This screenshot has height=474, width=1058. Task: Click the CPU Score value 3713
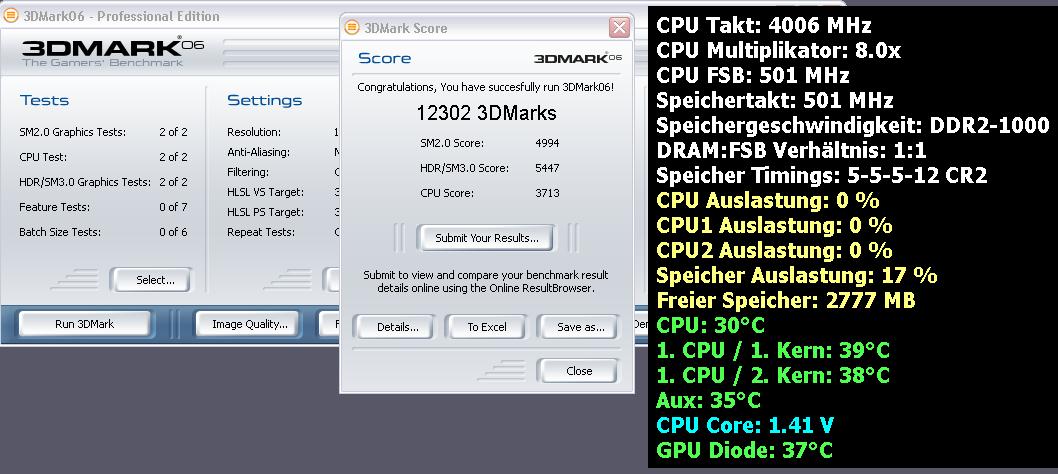pos(547,193)
